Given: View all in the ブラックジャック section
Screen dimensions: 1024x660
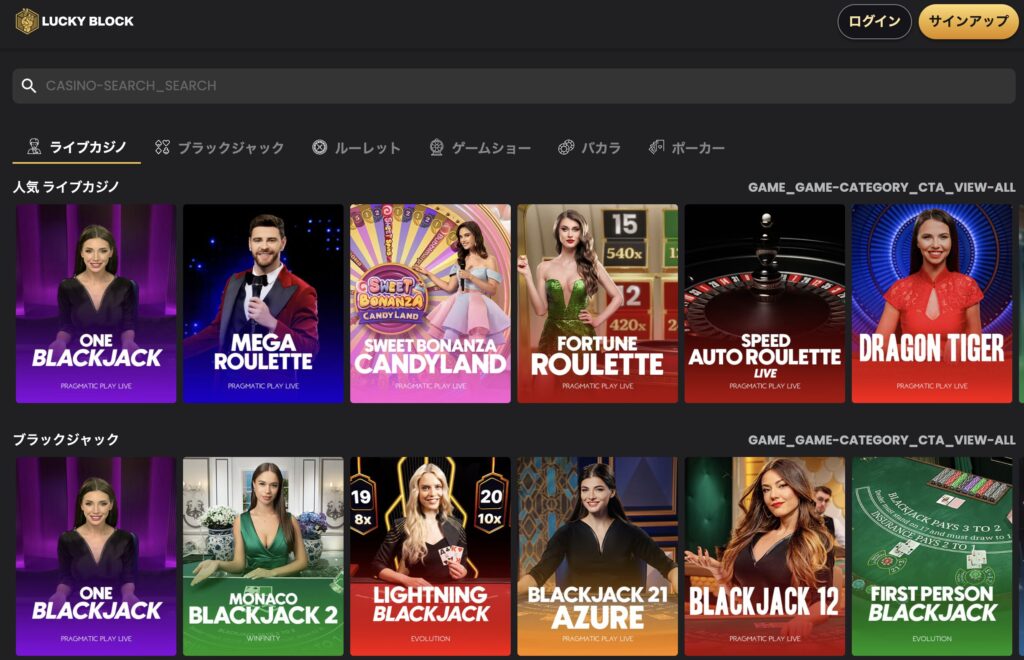Looking at the screenshot, I should 882,440.
